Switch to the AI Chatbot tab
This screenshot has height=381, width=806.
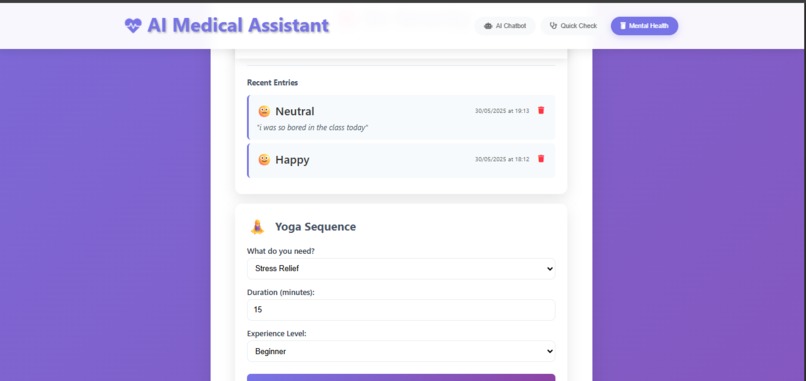(x=505, y=26)
